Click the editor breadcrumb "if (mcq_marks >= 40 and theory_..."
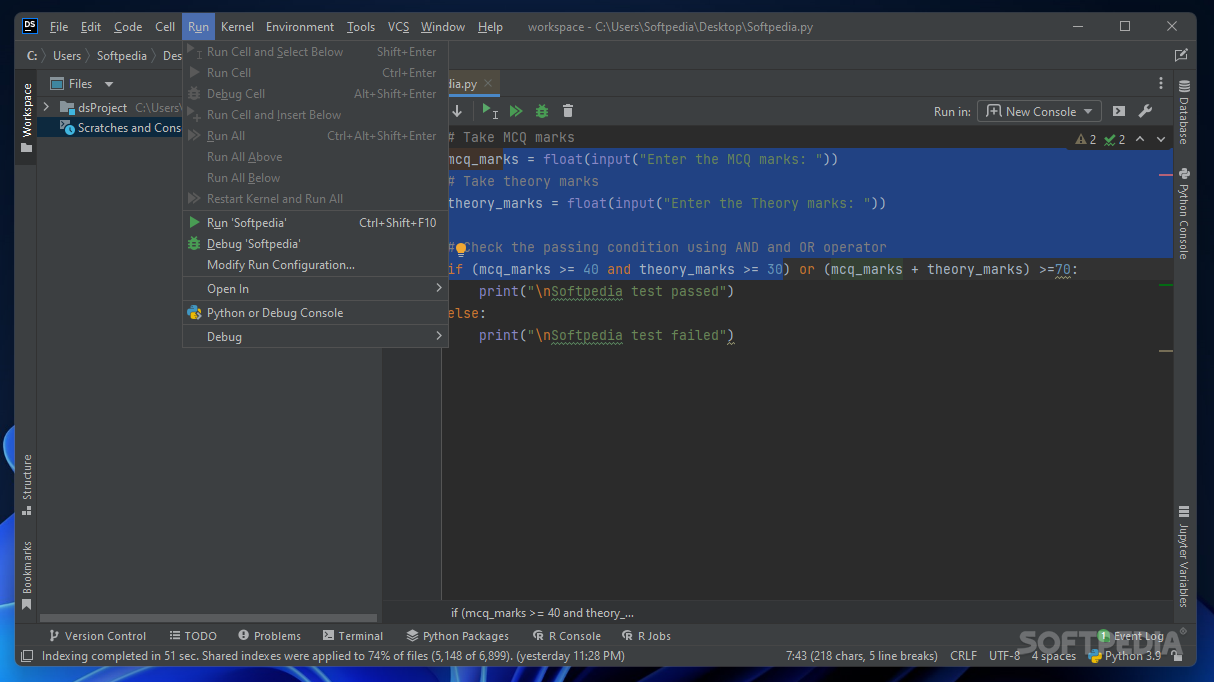Image resolution: width=1214 pixels, height=682 pixels. 542,613
